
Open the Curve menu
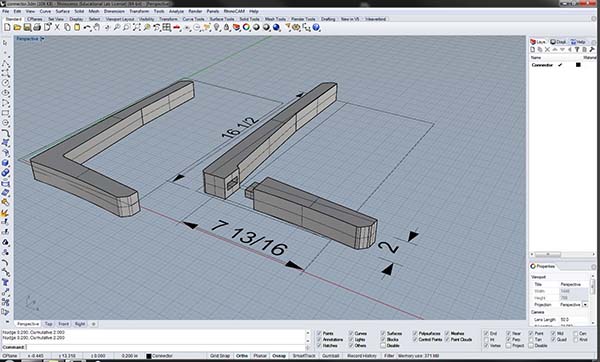[x=45, y=11]
